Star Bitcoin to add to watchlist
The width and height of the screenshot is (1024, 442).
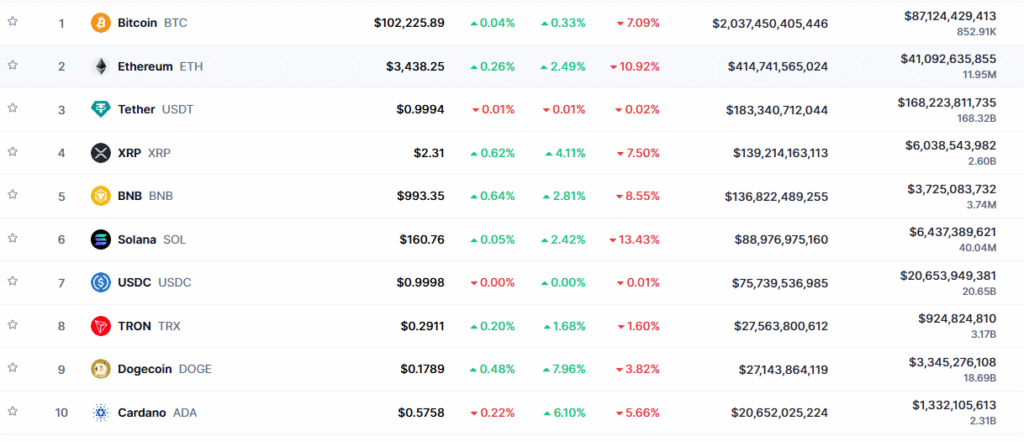click(13, 21)
